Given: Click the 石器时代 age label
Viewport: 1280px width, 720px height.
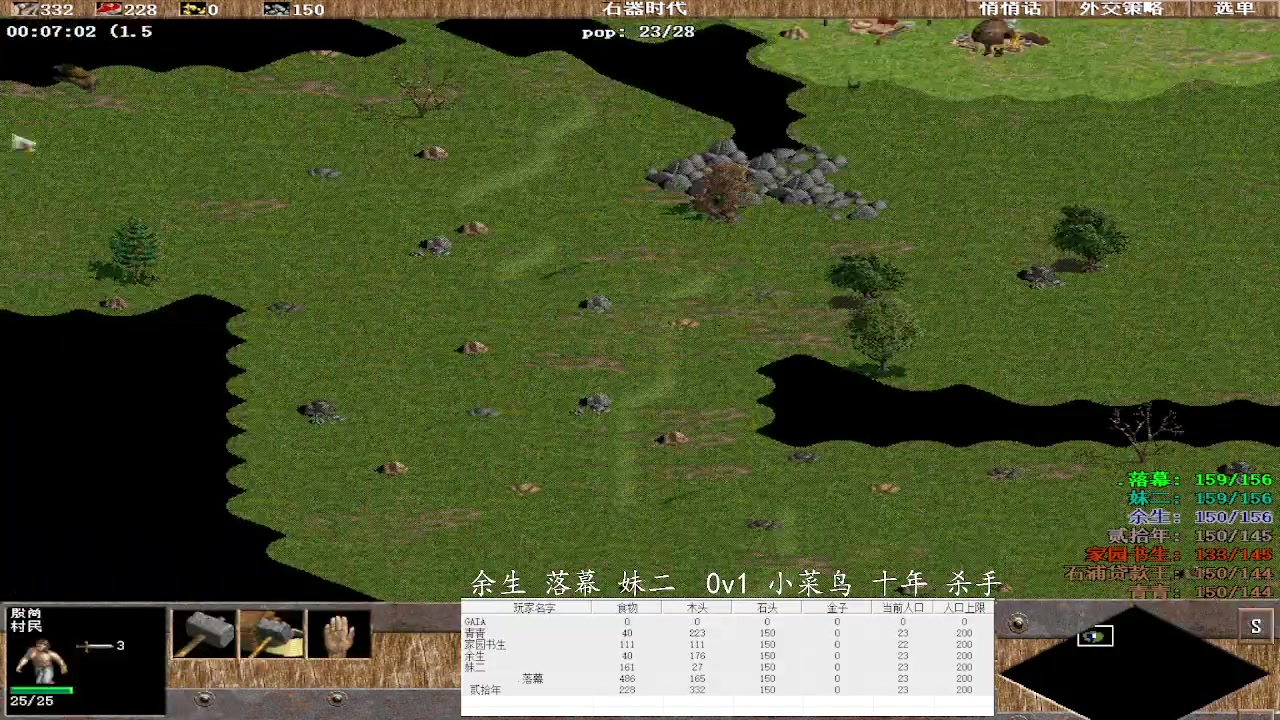Looking at the screenshot, I should [645, 9].
